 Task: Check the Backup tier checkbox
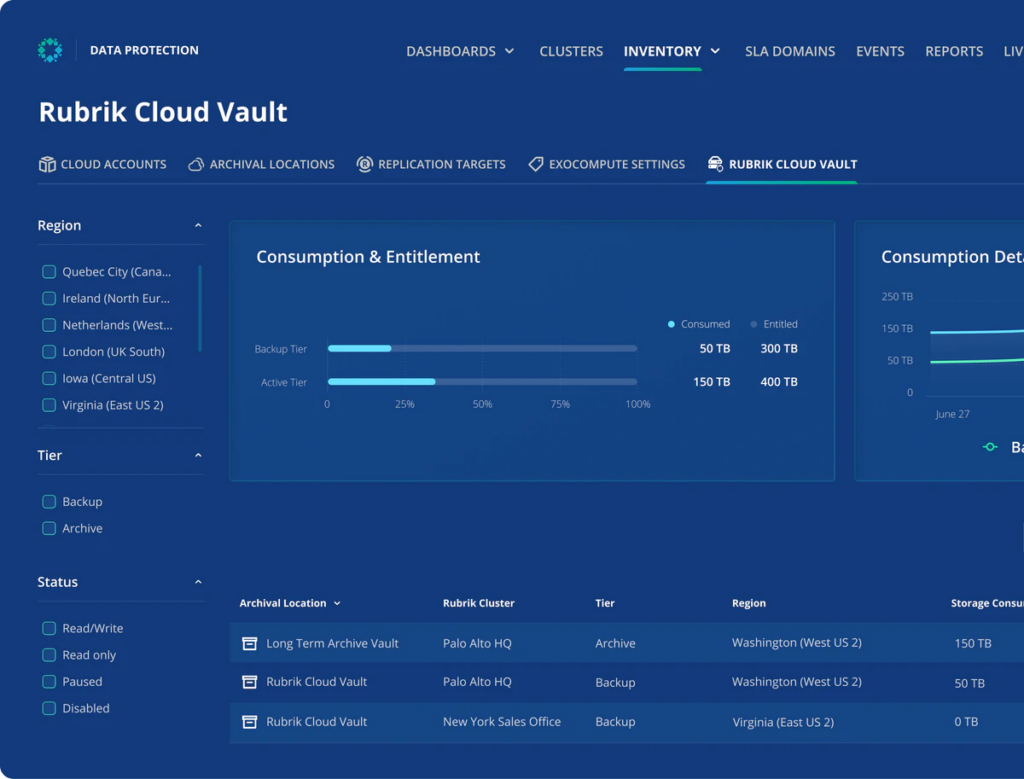48,501
